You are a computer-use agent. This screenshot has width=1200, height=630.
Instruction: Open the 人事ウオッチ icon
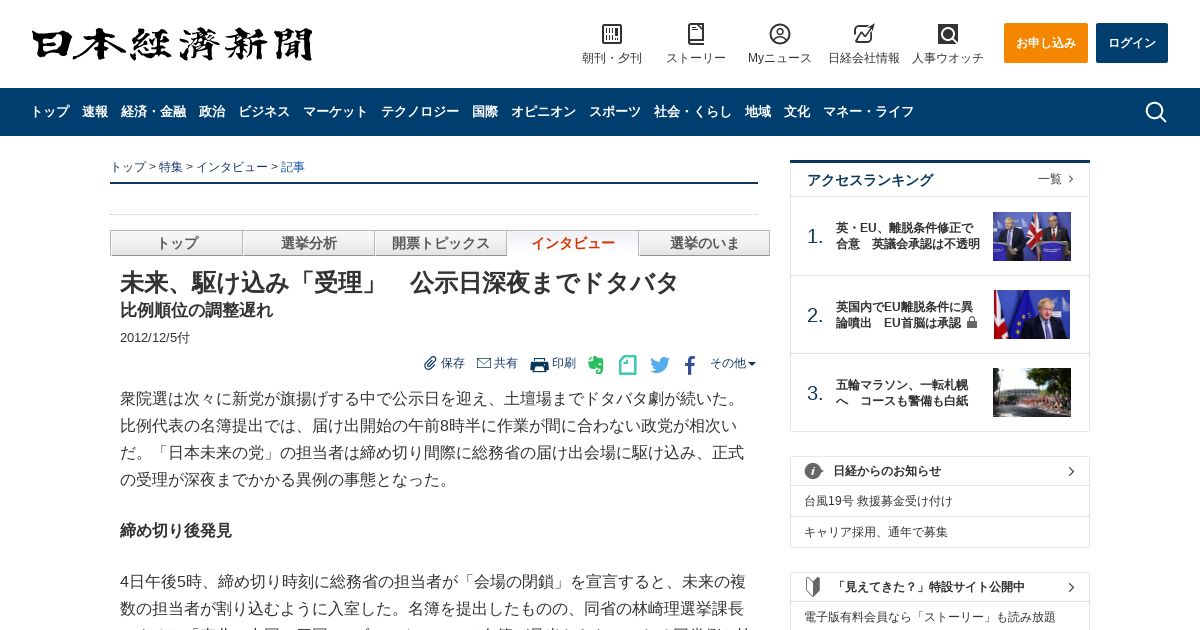click(x=948, y=34)
